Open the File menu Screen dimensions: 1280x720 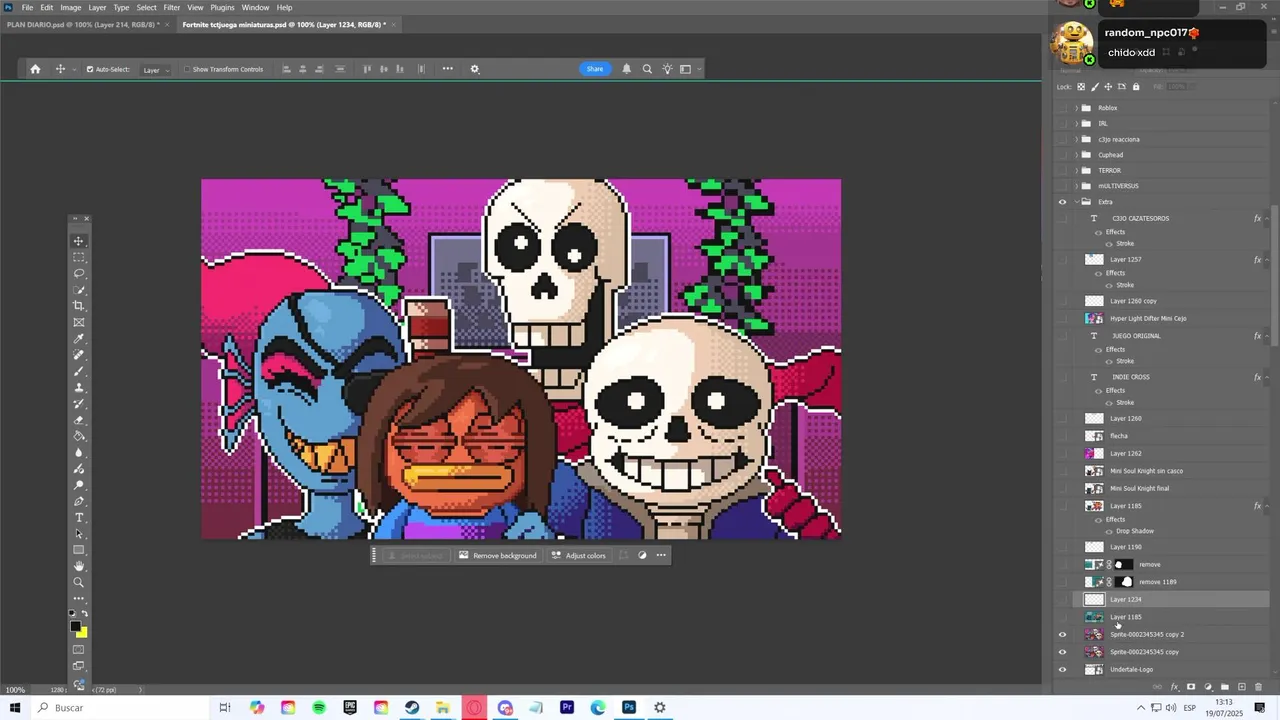[27, 7]
